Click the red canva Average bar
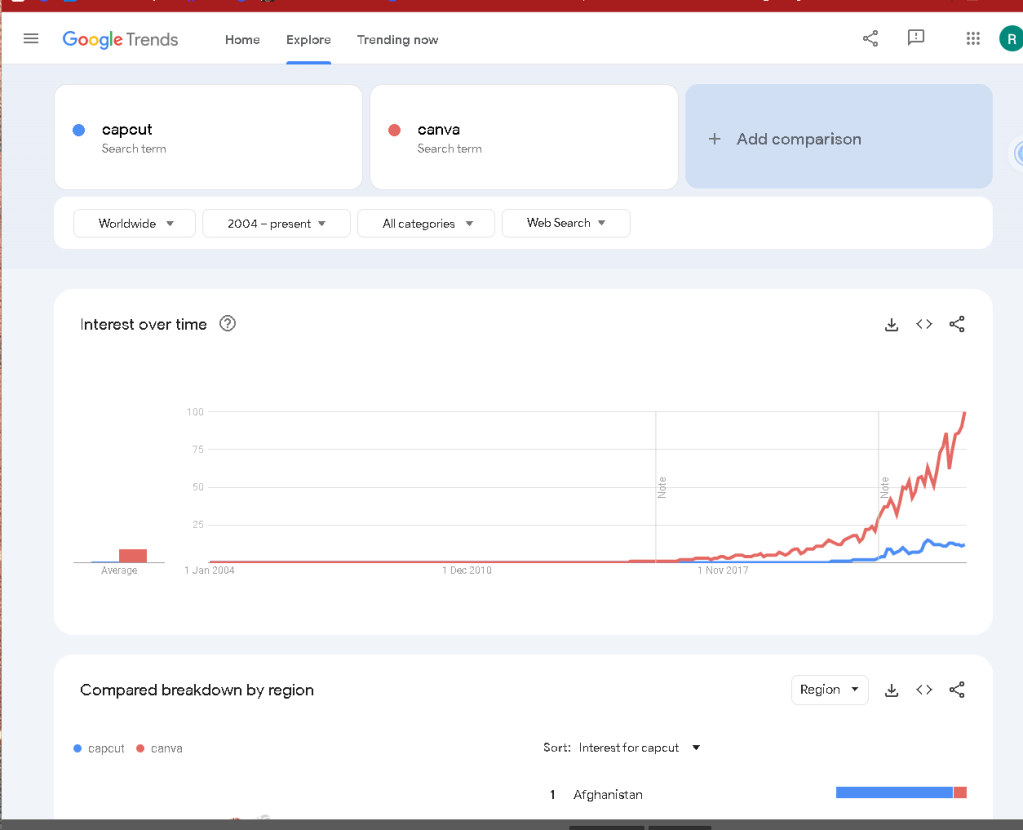The height and width of the screenshot is (830, 1023). coord(132,555)
